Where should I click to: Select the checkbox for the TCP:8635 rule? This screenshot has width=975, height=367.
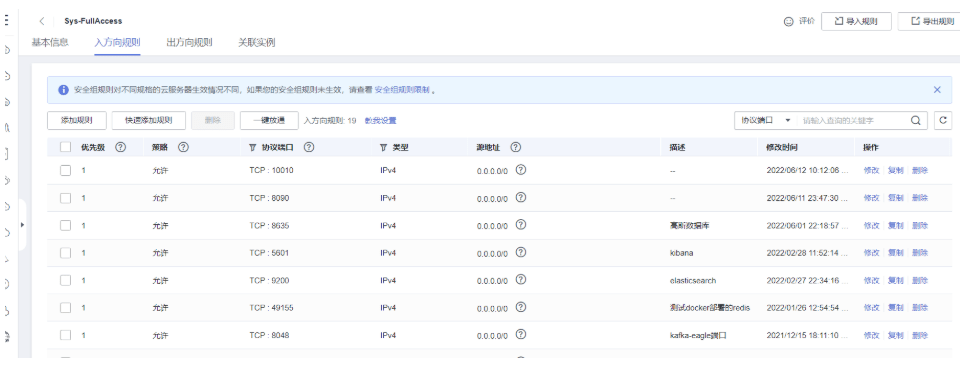coord(65,225)
